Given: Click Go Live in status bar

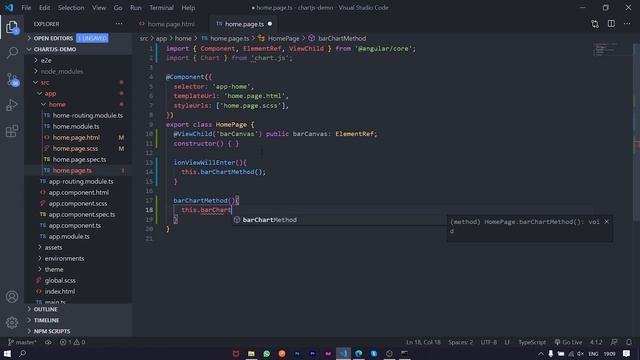Looking at the screenshot, I should [x=568, y=342].
